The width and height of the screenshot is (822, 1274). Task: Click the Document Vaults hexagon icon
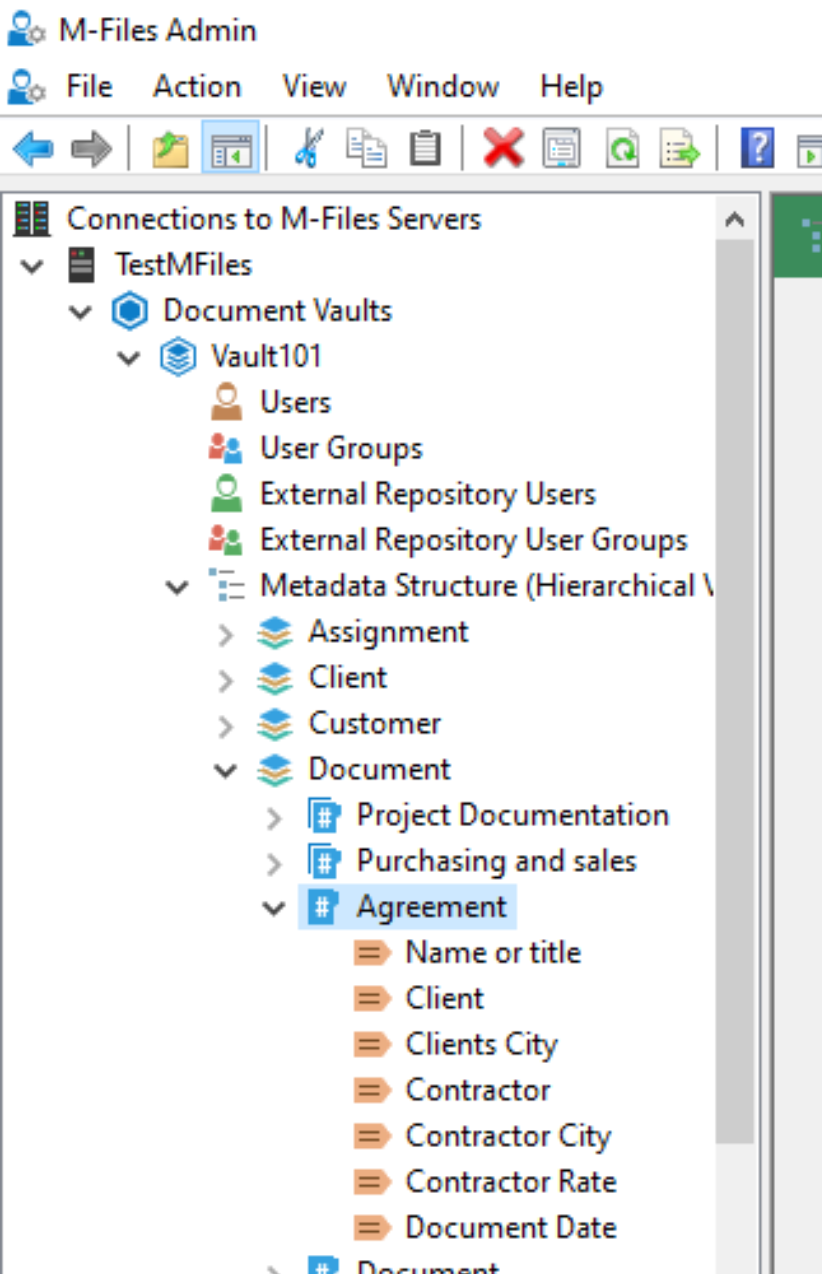click(129, 311)
